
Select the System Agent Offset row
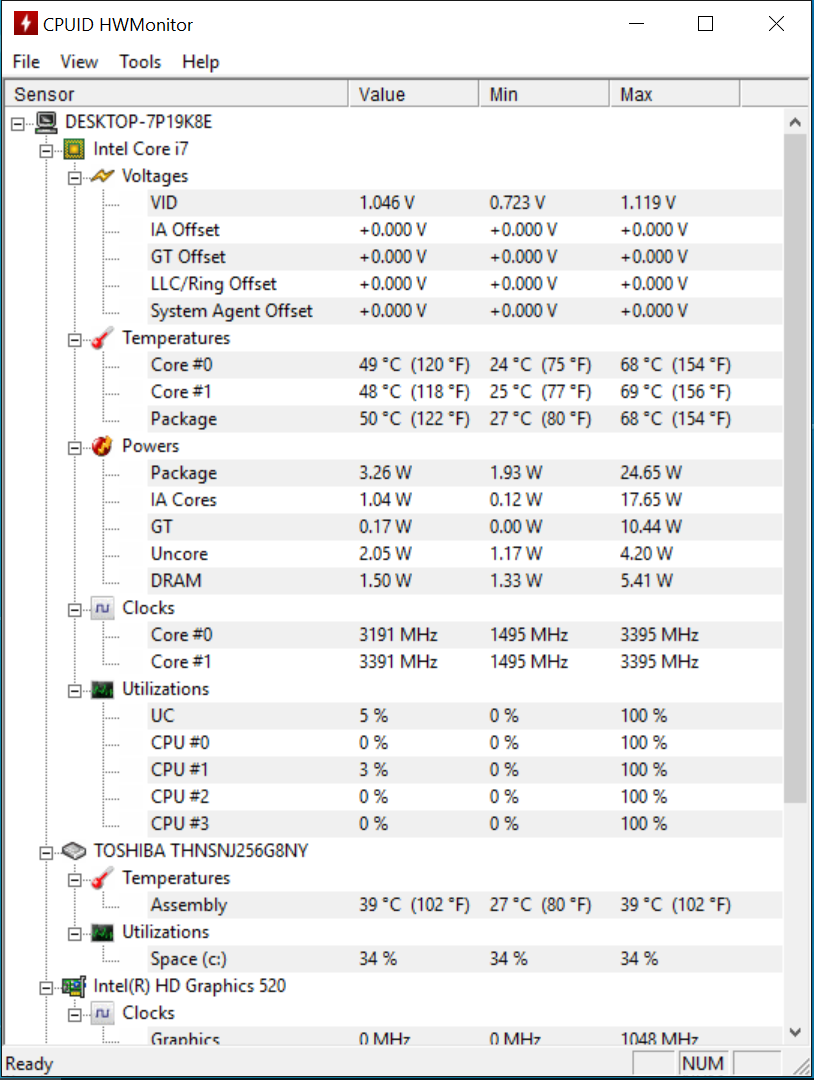click(x=466, y=311)
